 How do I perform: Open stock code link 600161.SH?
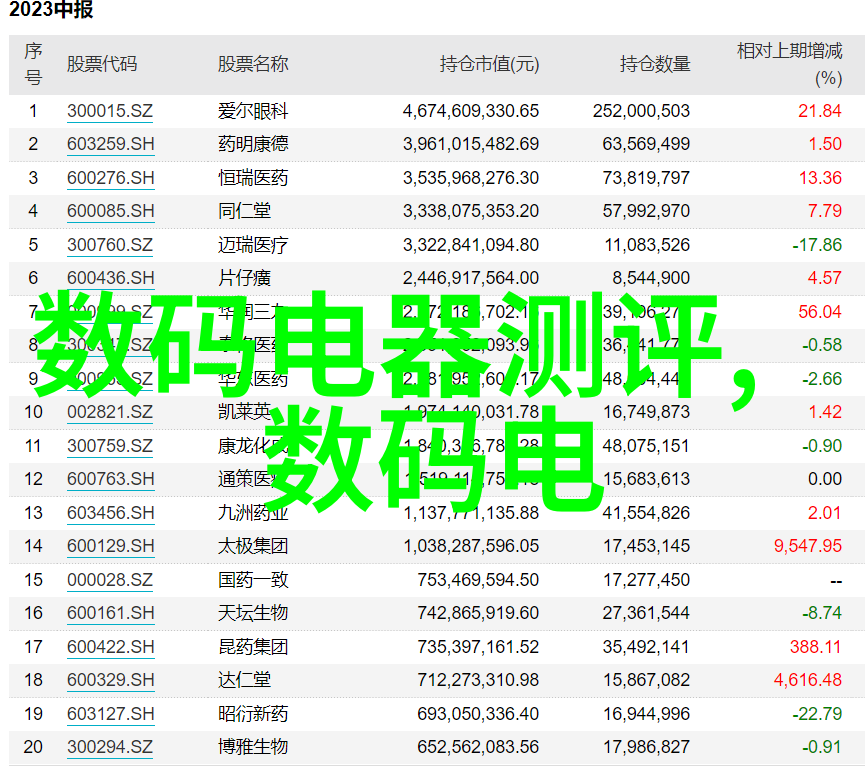tap(110, 613)
